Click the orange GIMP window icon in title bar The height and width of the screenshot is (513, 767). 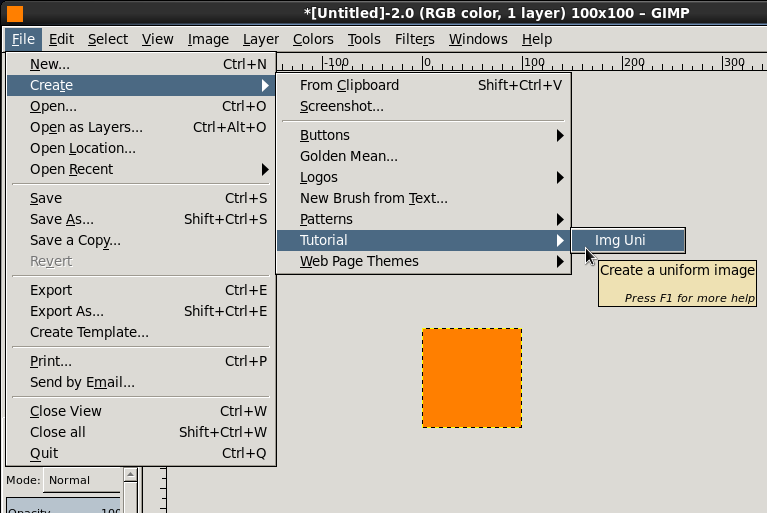(14, 13)
